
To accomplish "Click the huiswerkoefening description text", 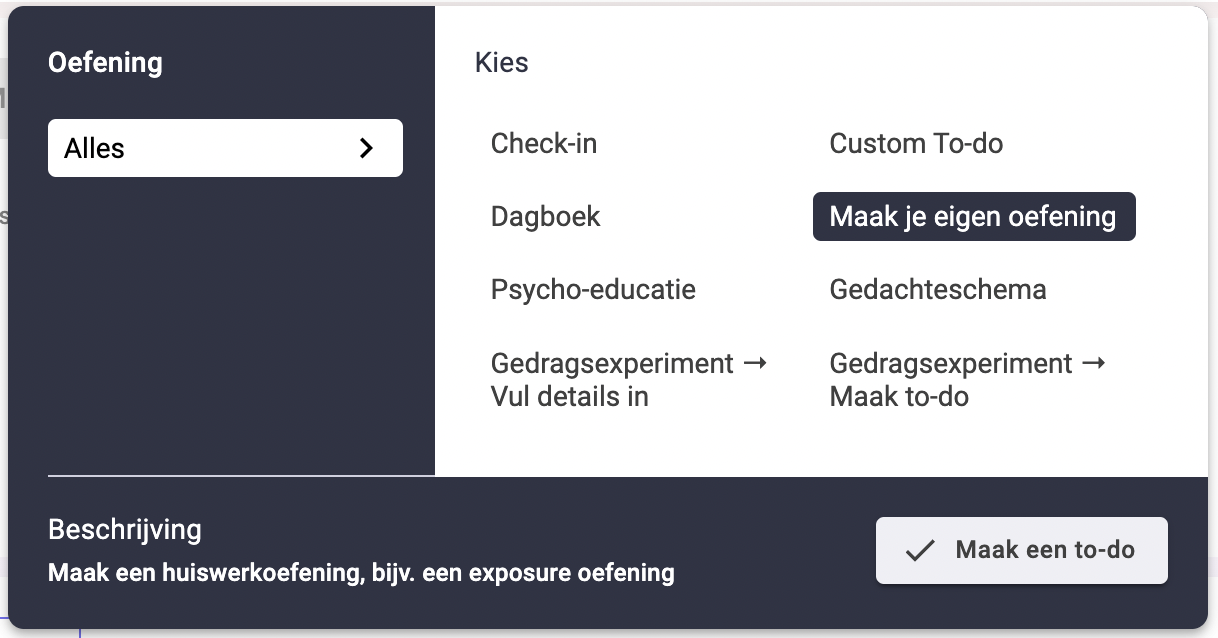I will coord(361,573).
